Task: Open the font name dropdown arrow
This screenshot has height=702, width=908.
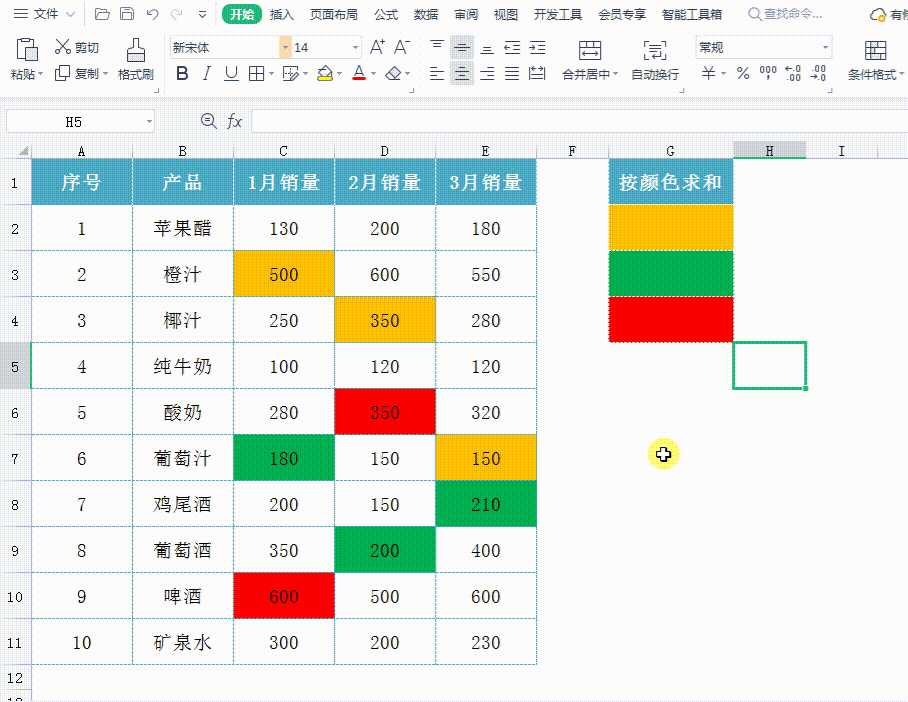Action: 285,47
